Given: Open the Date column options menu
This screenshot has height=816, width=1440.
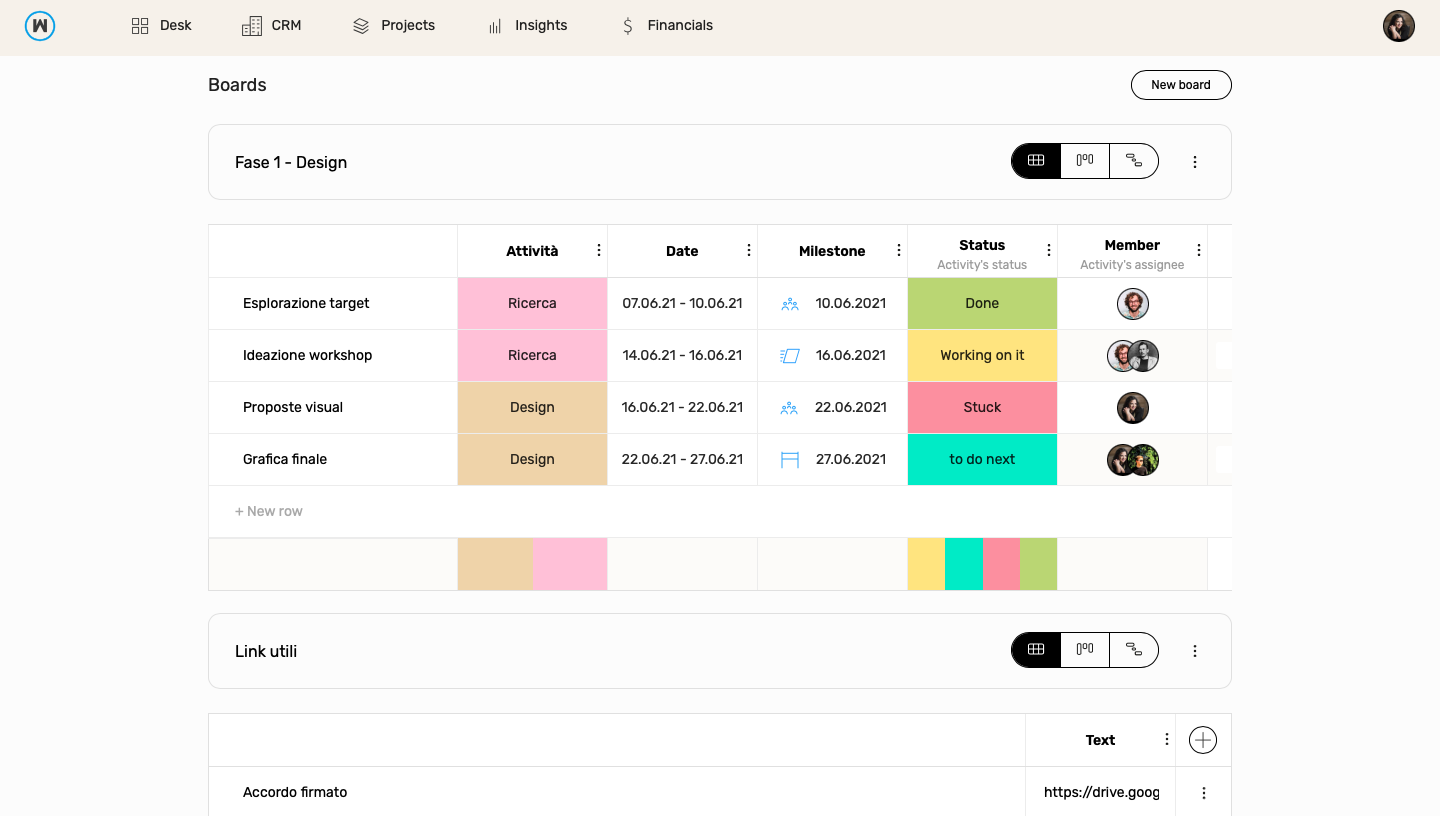Looking at the screenshot, I should pos(749,250).
